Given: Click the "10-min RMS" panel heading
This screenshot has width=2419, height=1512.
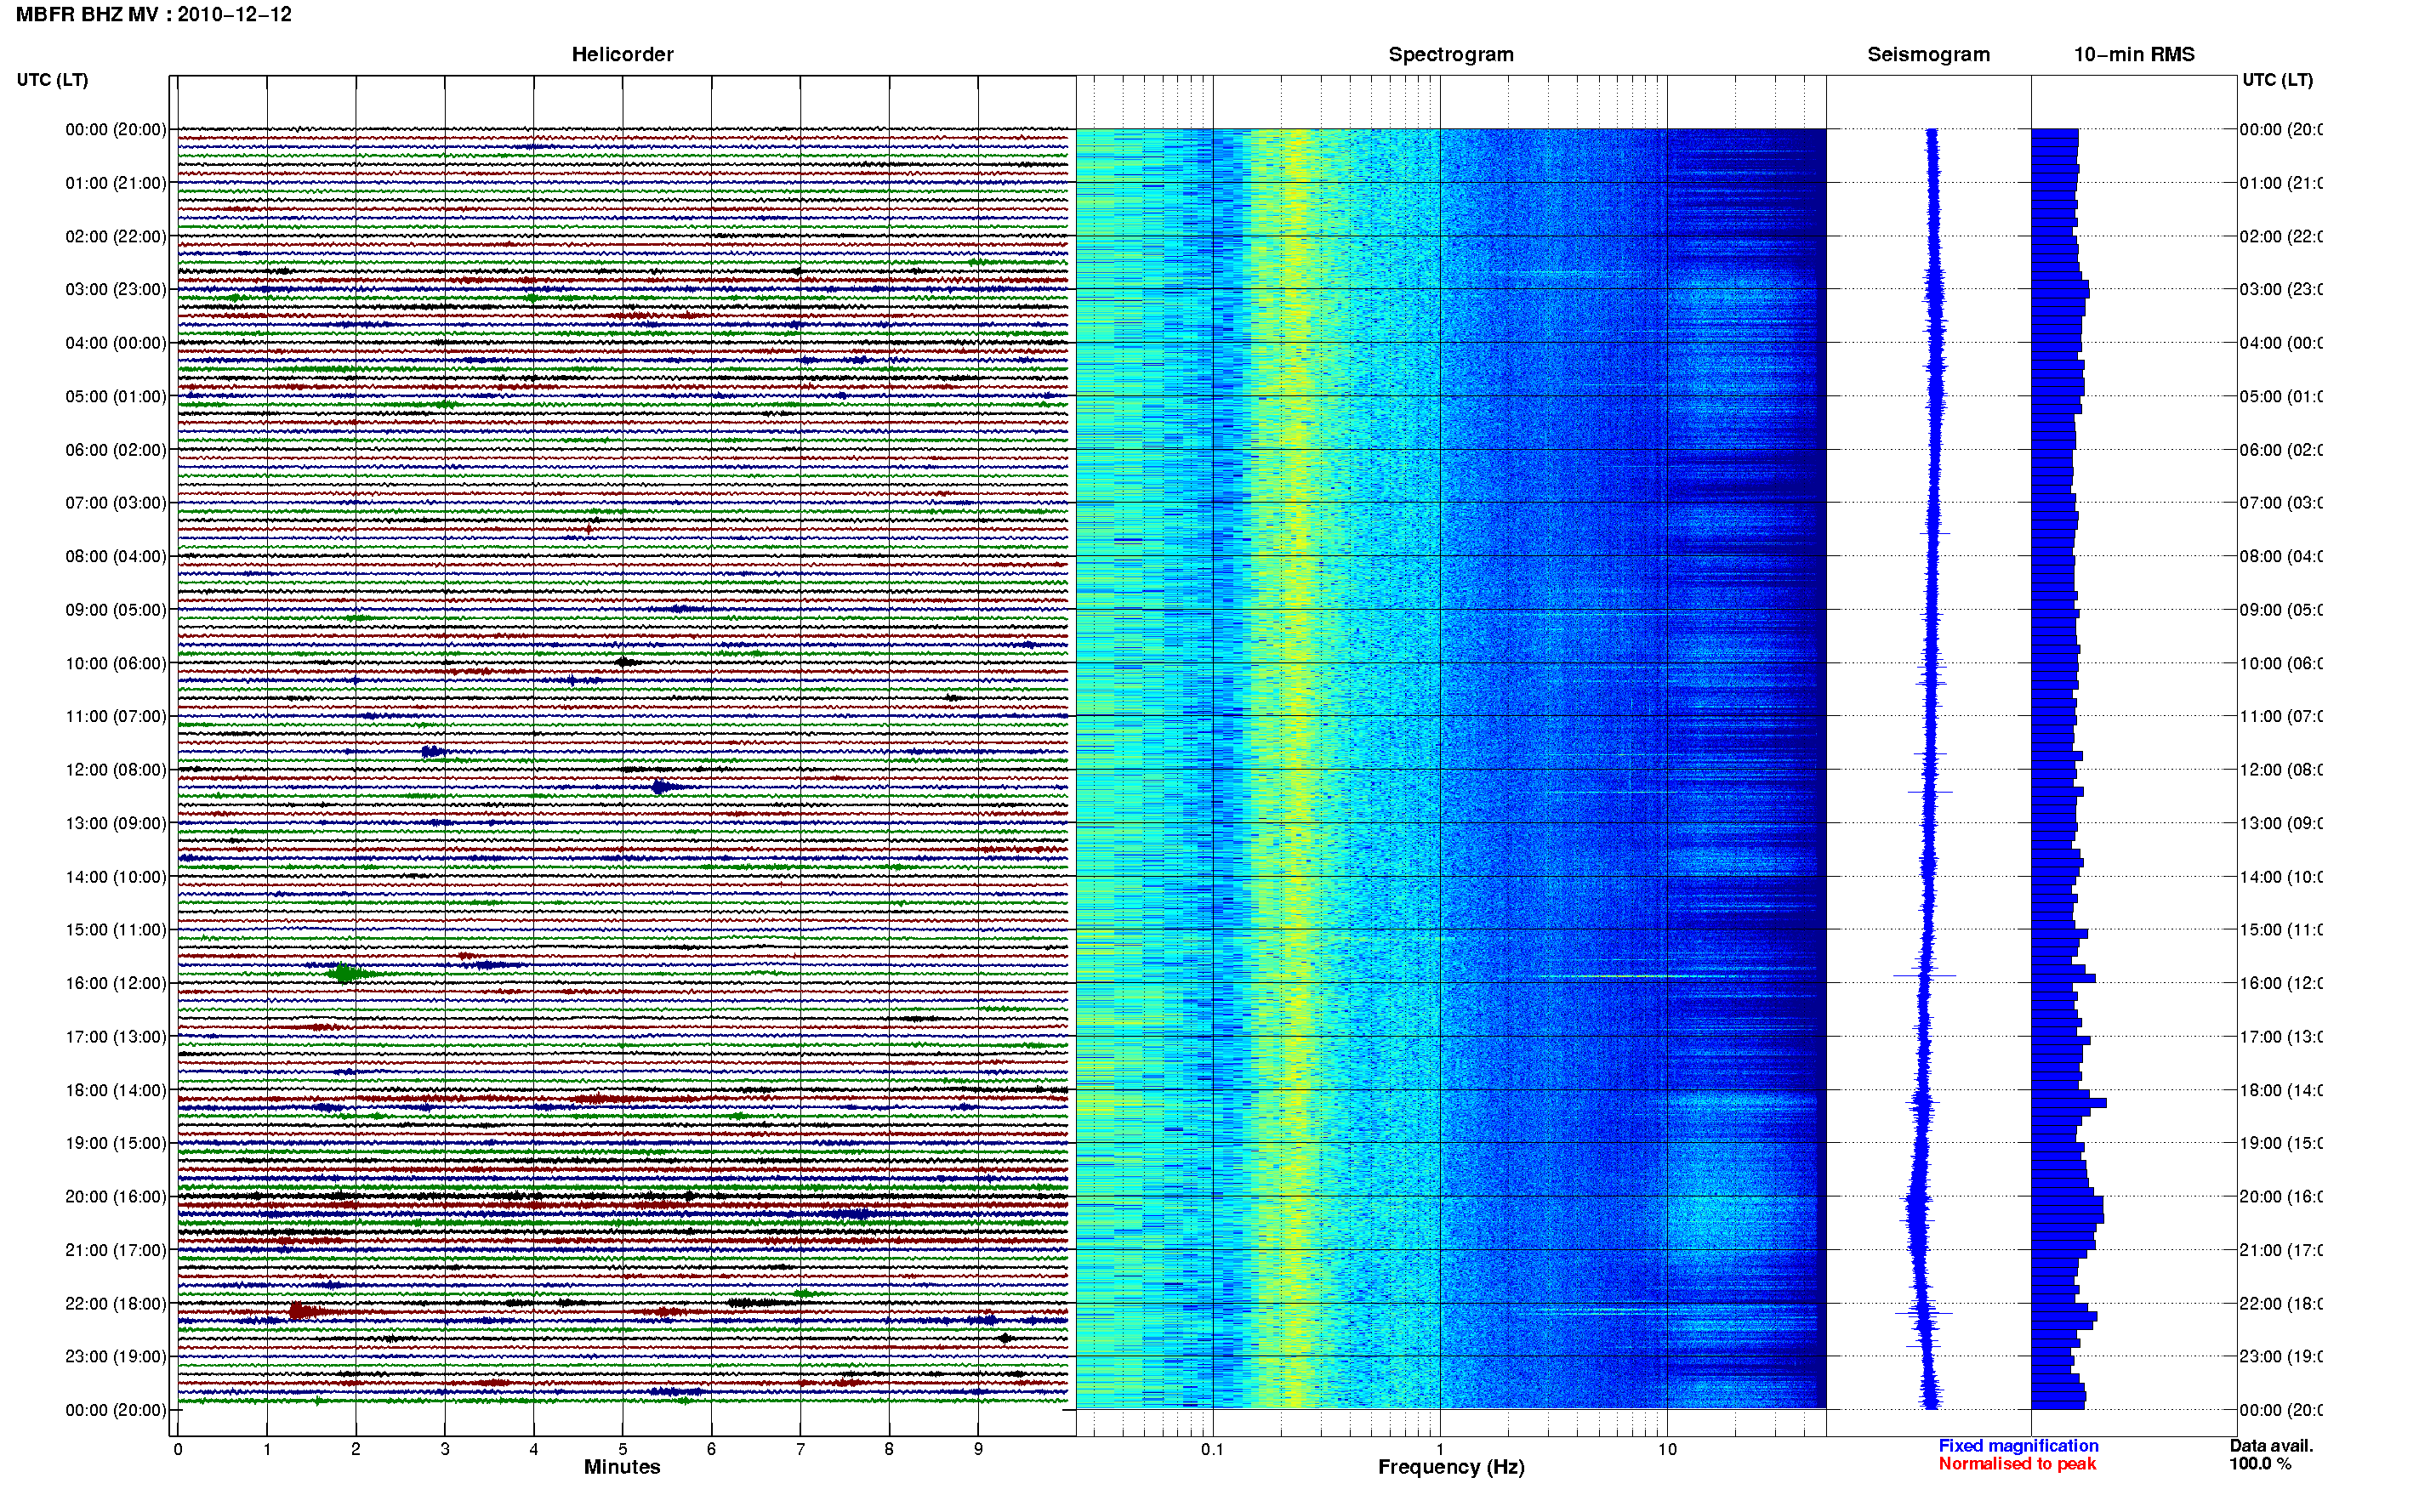Looking at the screenshot, I should tap(2134, 55).
